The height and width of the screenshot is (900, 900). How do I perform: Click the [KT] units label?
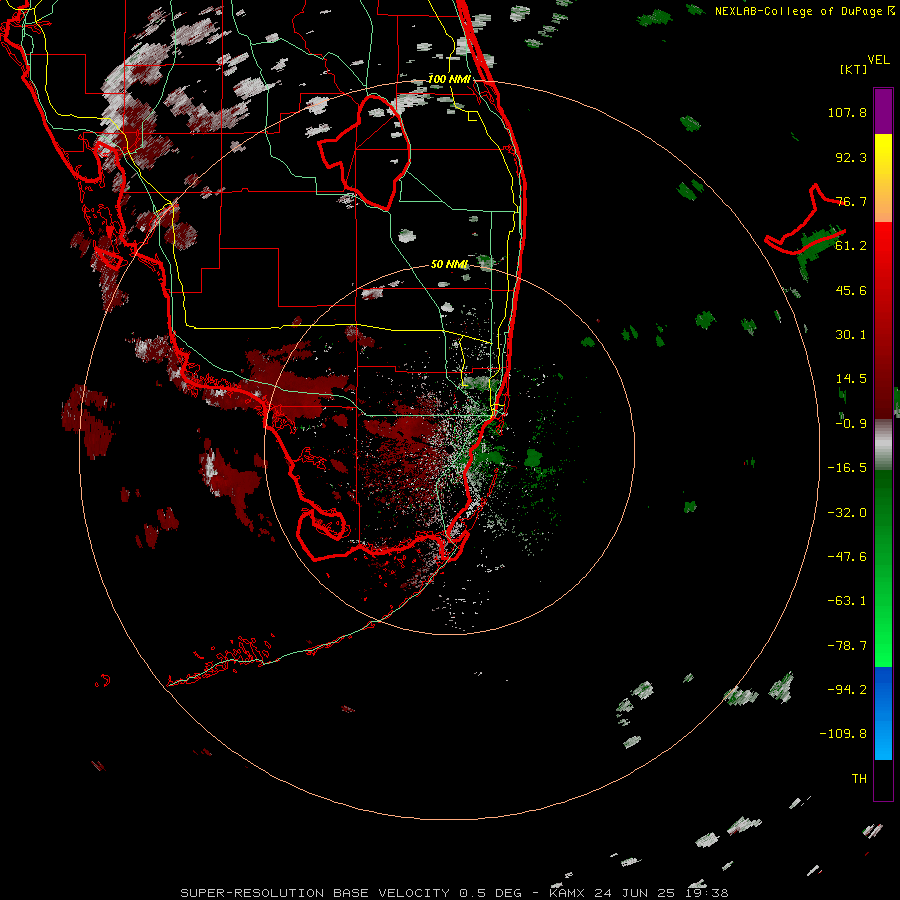coord(854,69)
